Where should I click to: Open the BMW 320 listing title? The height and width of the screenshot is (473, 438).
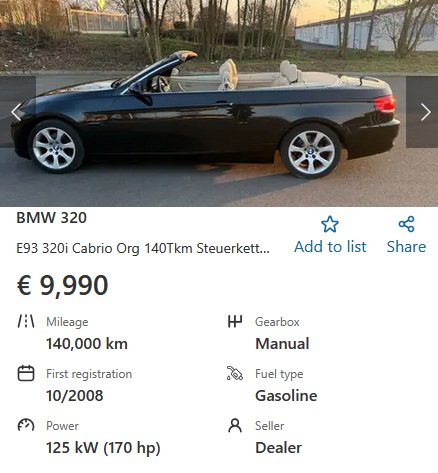(x=51, y=218)
